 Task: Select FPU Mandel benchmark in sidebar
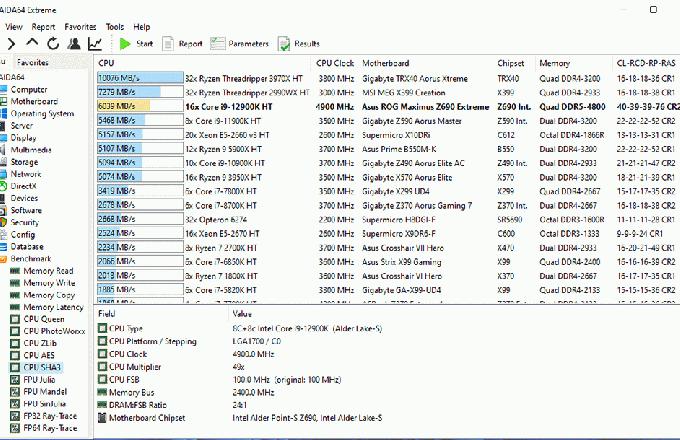point(45,391)
